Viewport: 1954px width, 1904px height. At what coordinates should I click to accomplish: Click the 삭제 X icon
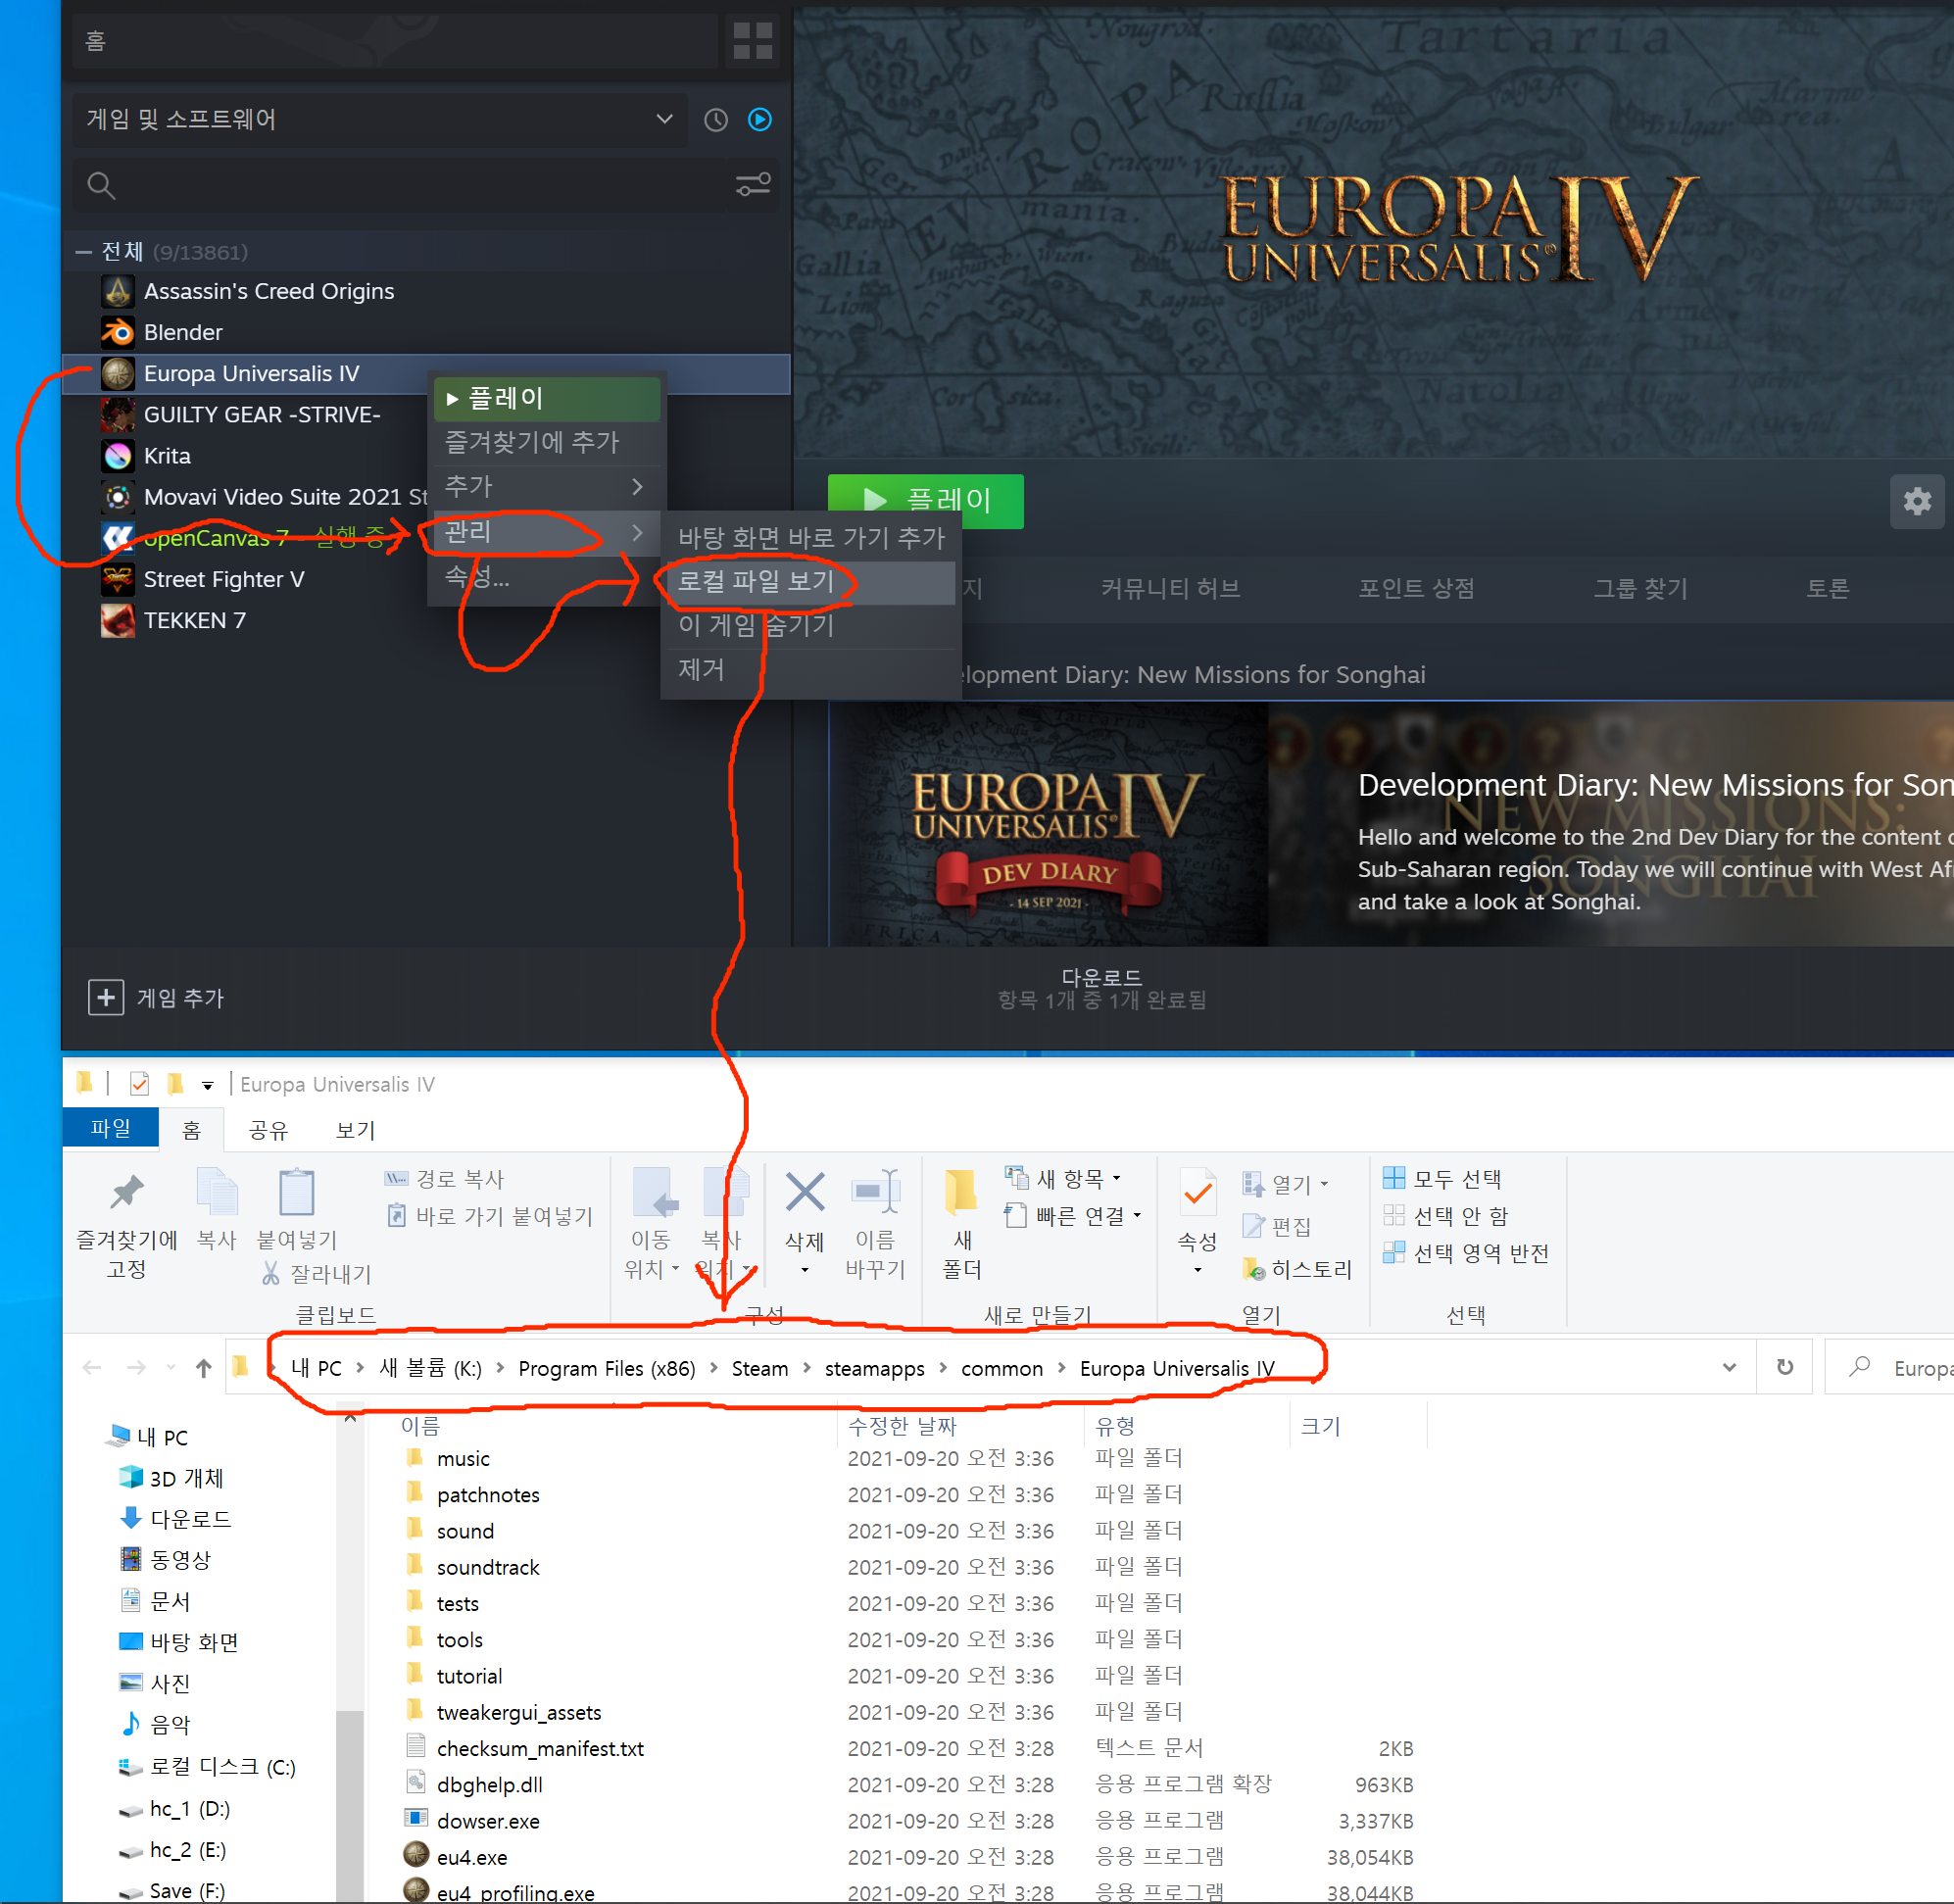(x=805, y=1192)
